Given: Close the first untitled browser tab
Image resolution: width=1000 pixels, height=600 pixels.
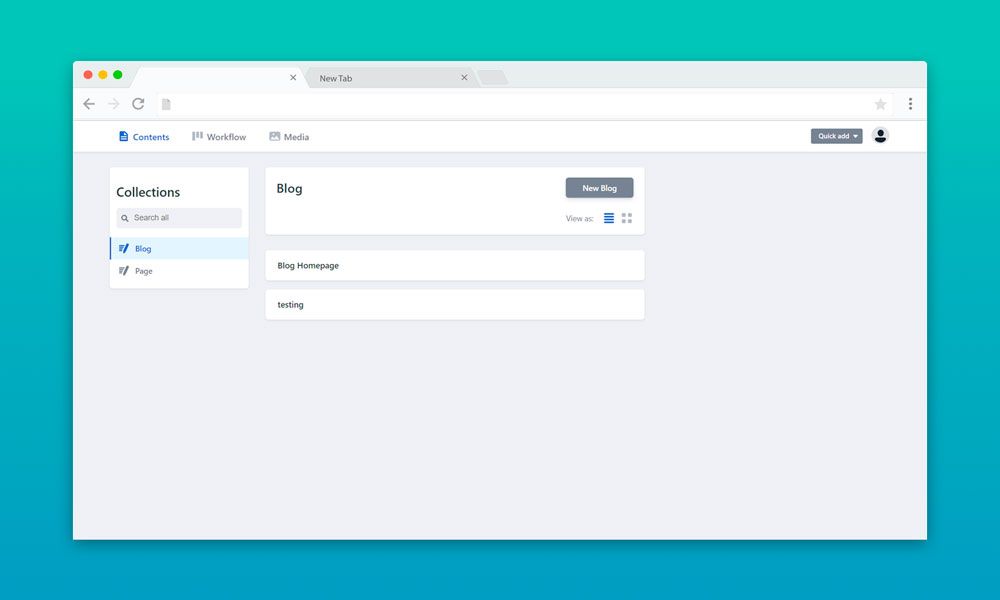Looking at the screenshot, I should pyautogui.click(x=293, y=77).
